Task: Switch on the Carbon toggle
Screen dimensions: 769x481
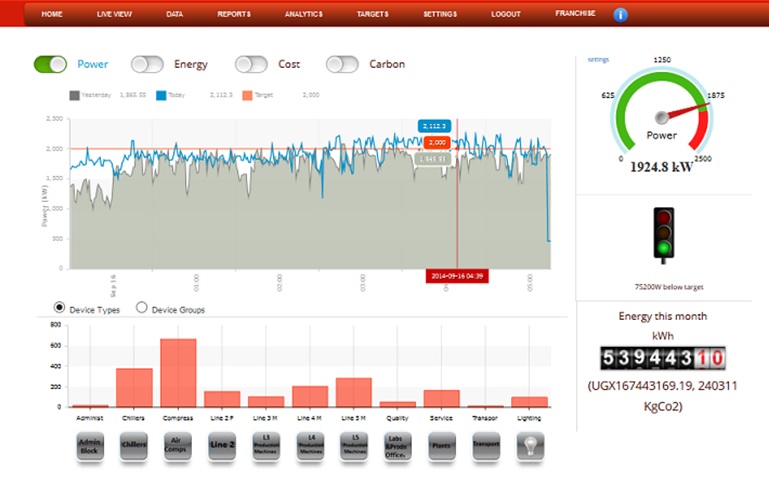Action: coord(342,64)
